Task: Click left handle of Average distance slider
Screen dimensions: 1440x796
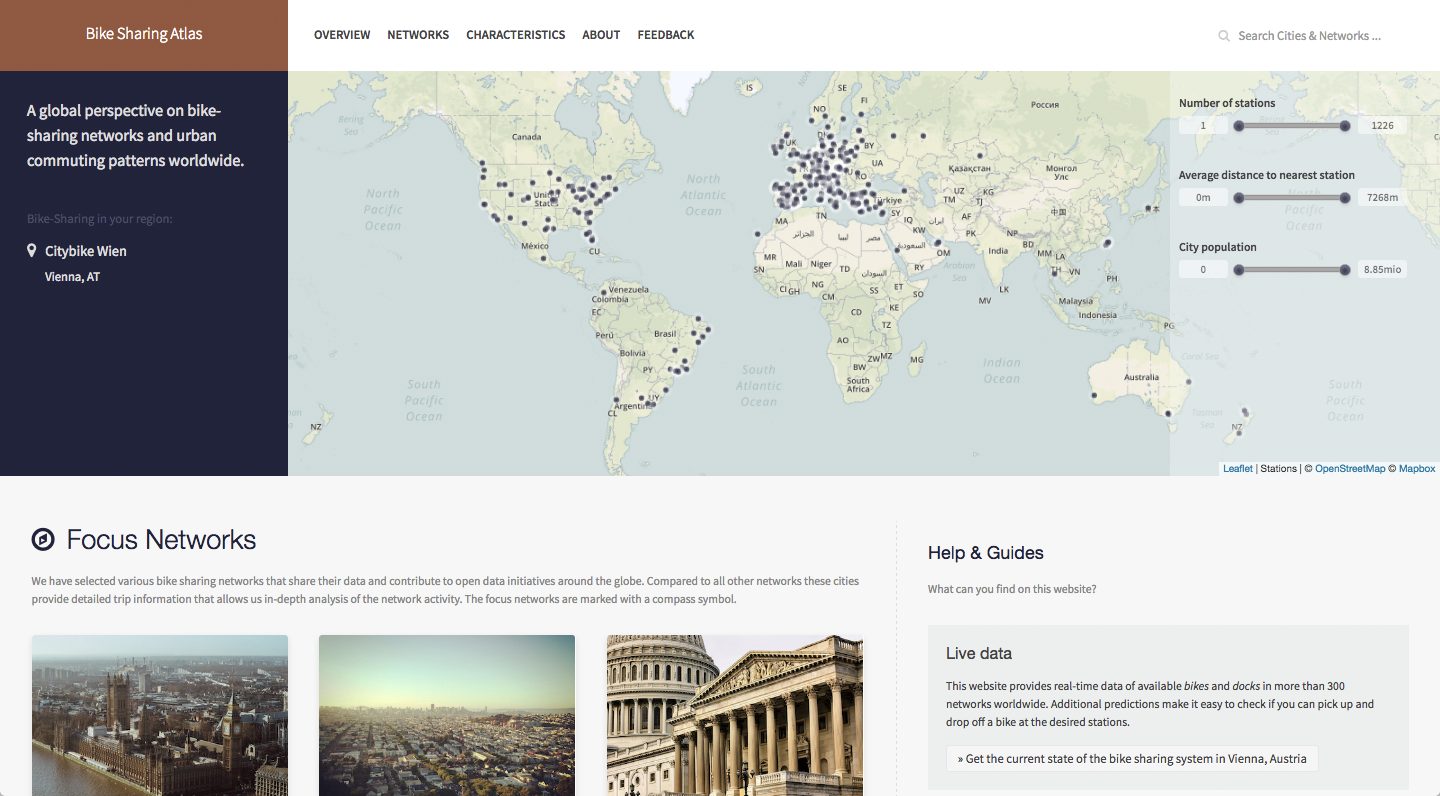Action: (x=1239, y=198)
